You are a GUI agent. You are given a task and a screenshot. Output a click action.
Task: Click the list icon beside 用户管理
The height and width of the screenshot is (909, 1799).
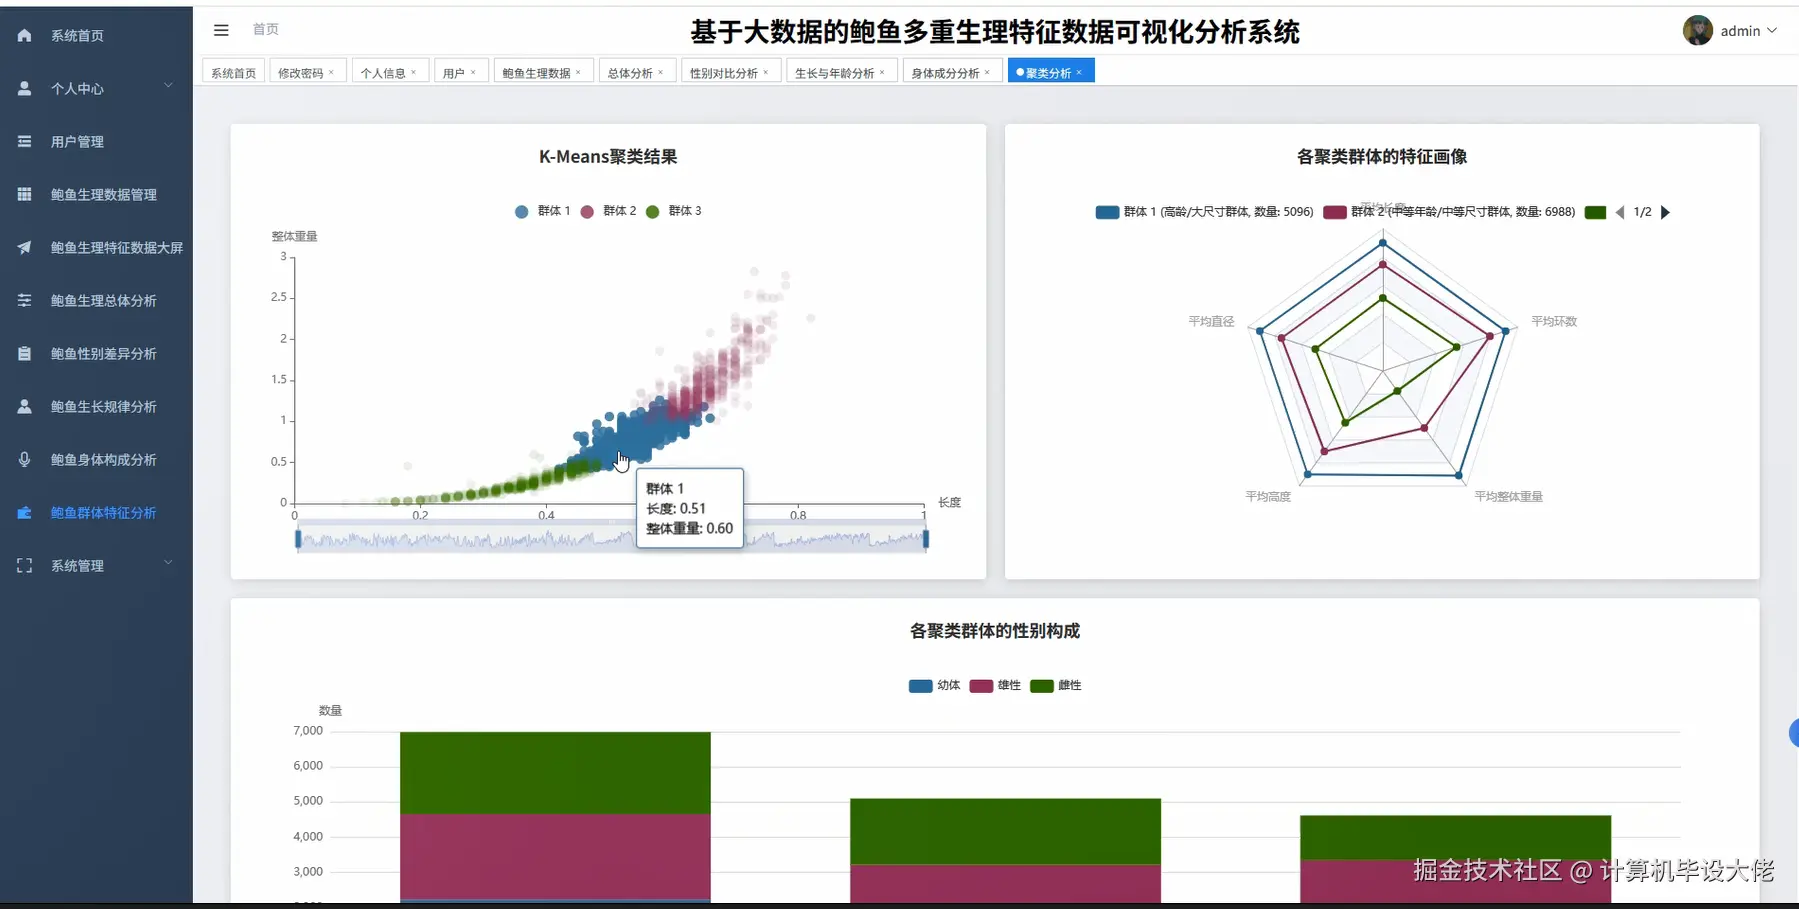(x=24, y=141)
